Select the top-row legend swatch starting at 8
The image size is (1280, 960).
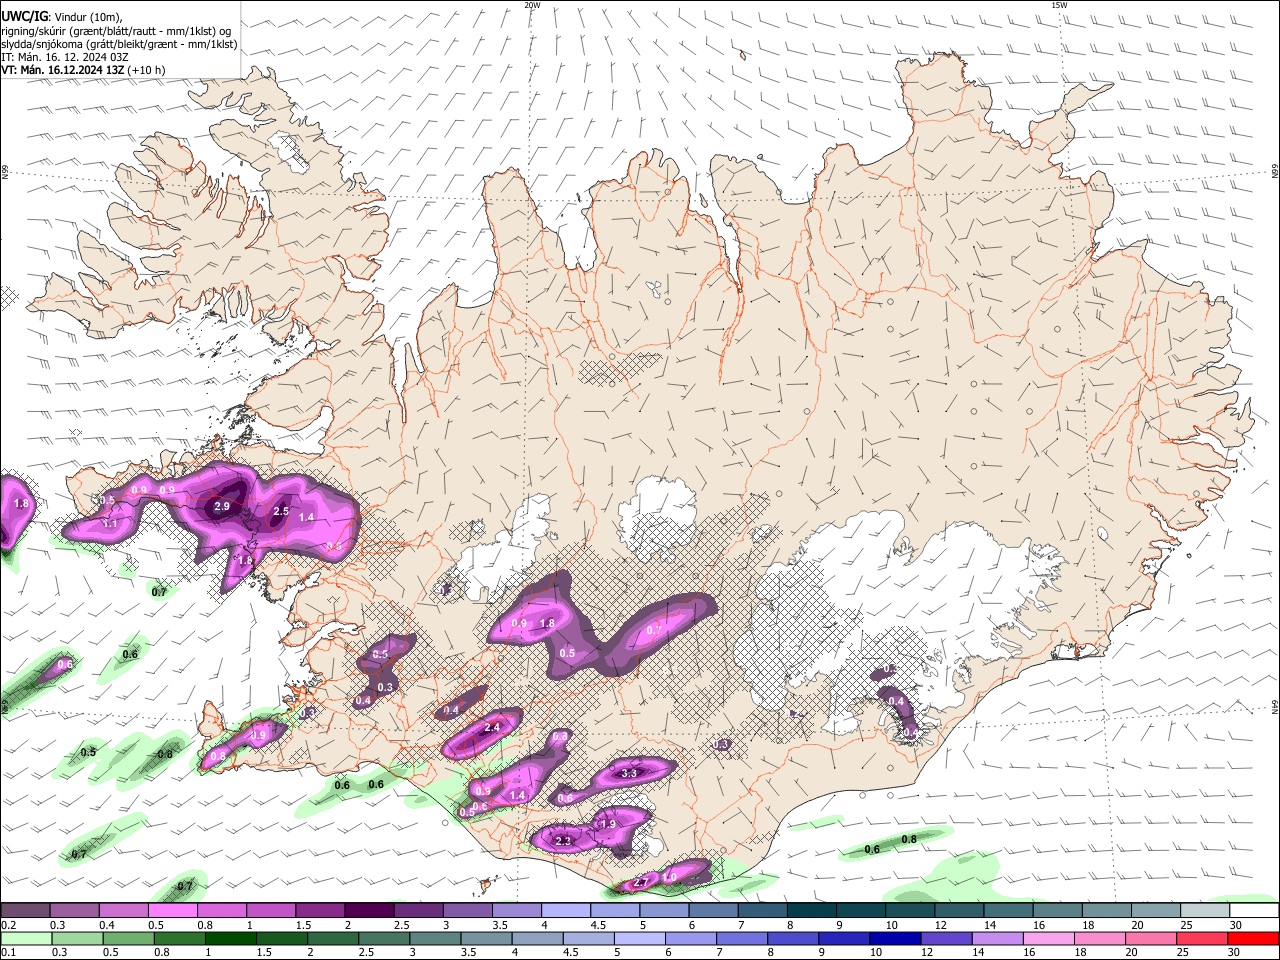(812, 910)
